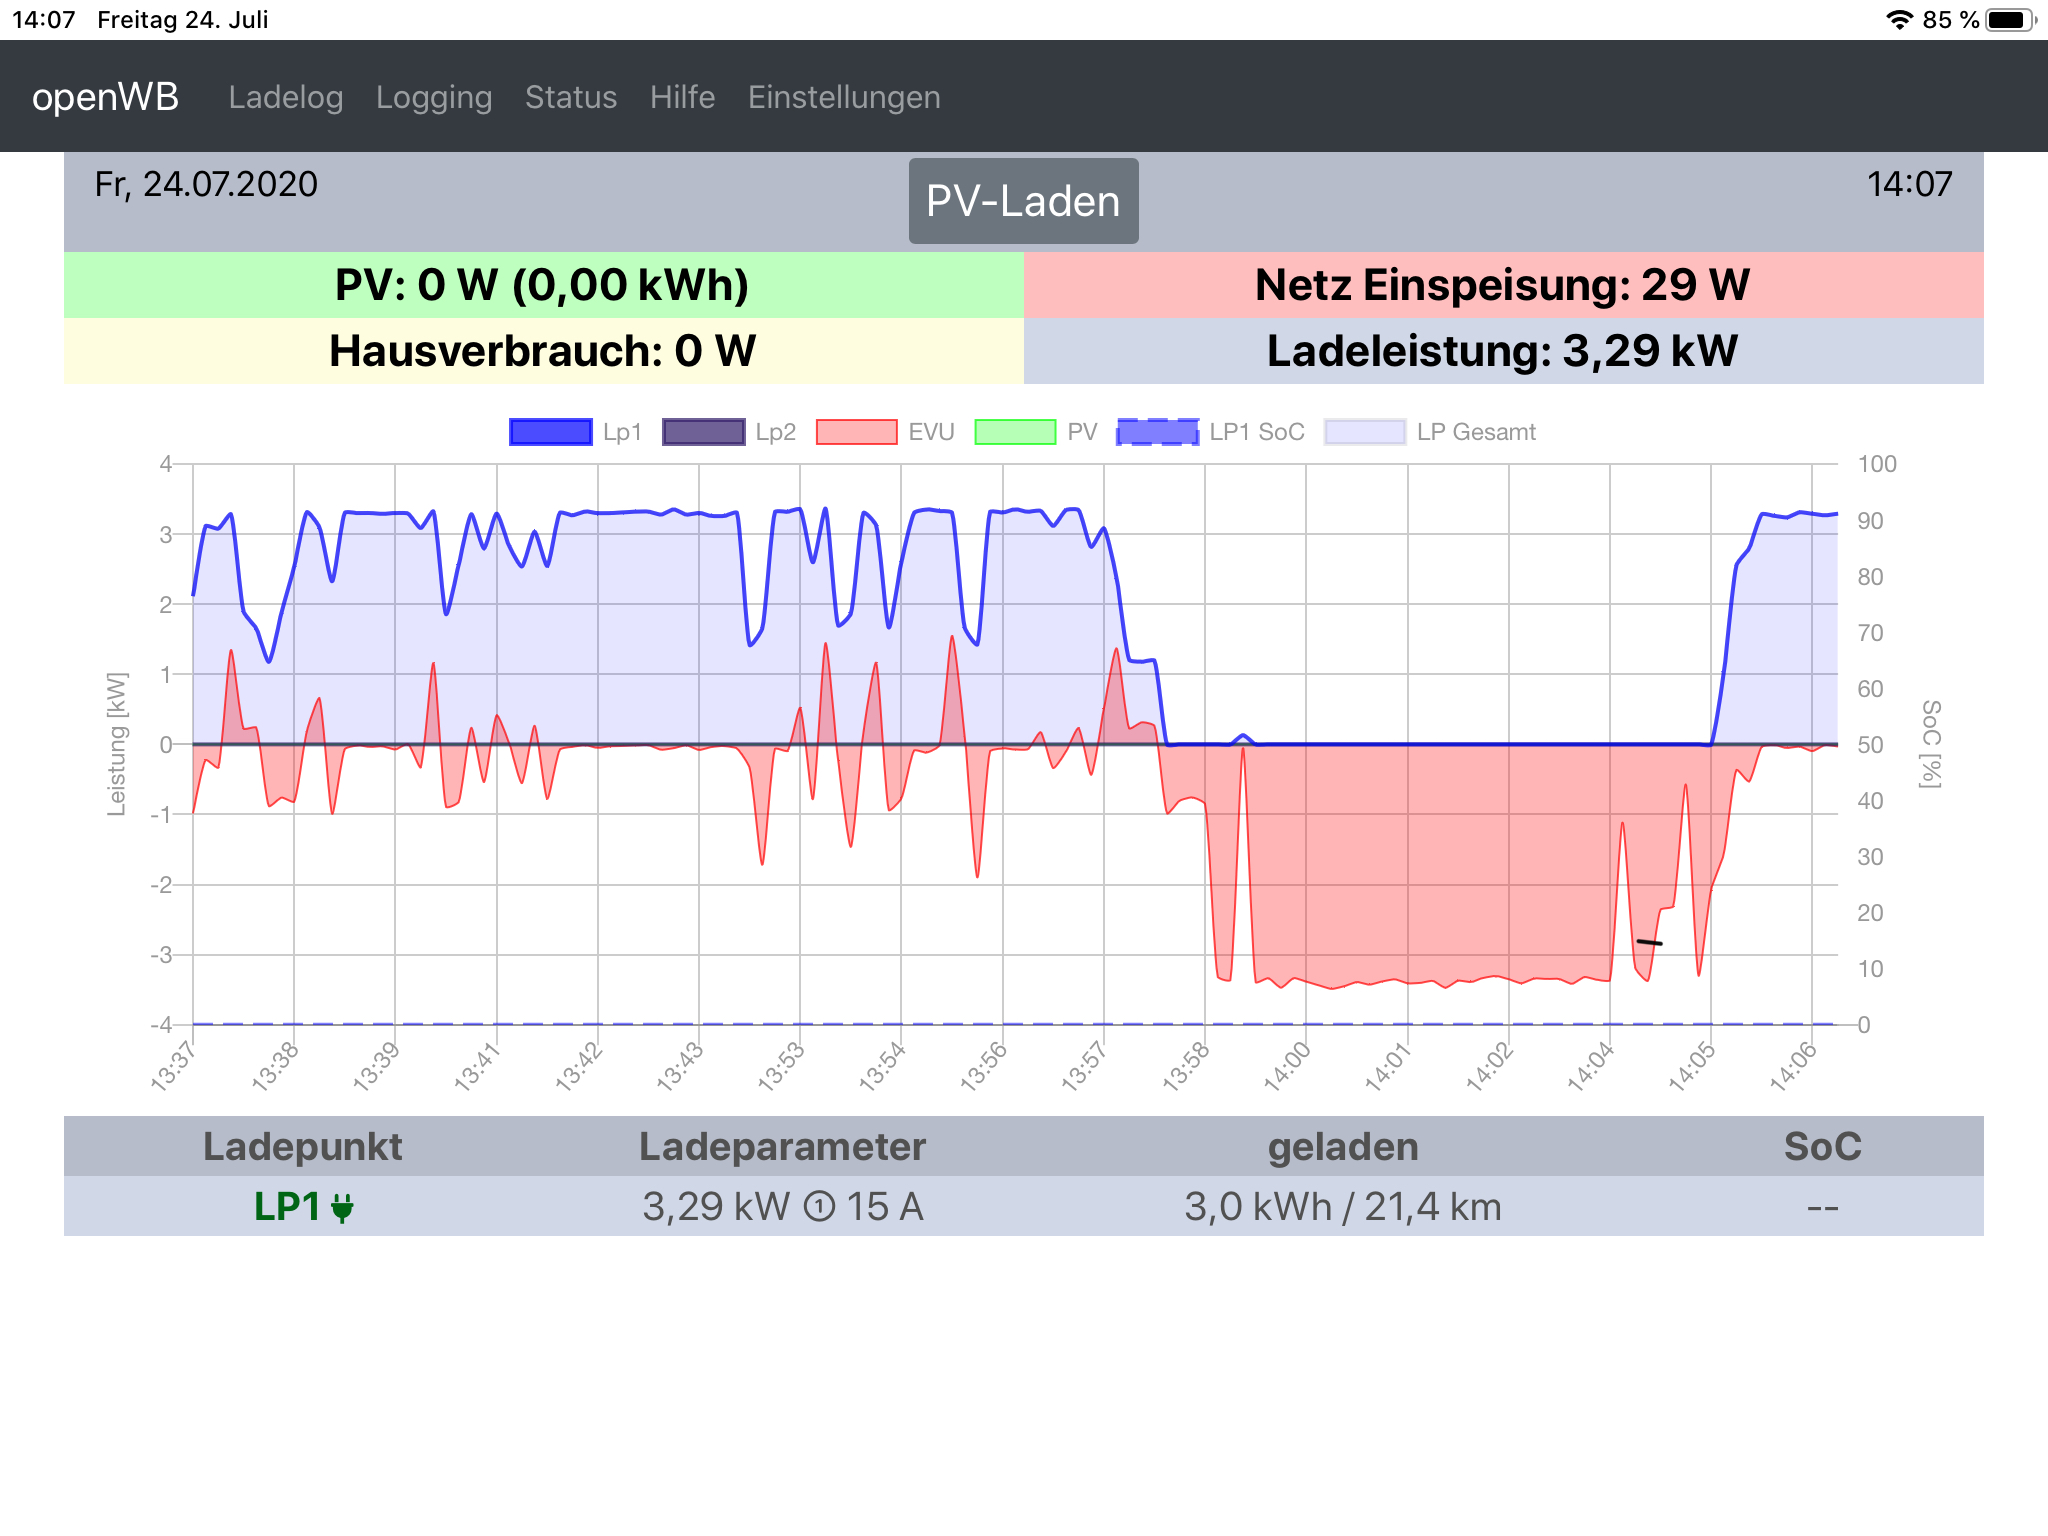
Task: Click the green PV legend swatch
Action: [1014, 432]
